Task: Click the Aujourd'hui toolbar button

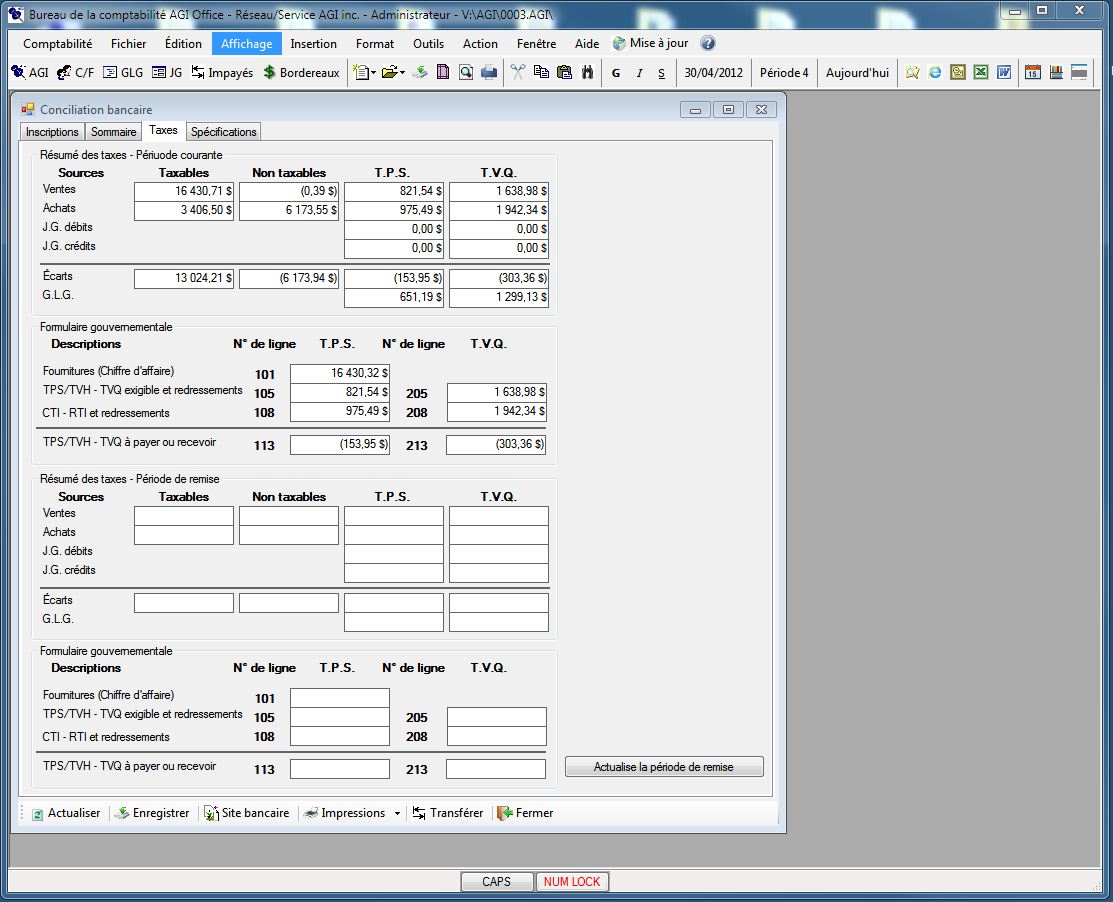Action: tap(857, 73)
